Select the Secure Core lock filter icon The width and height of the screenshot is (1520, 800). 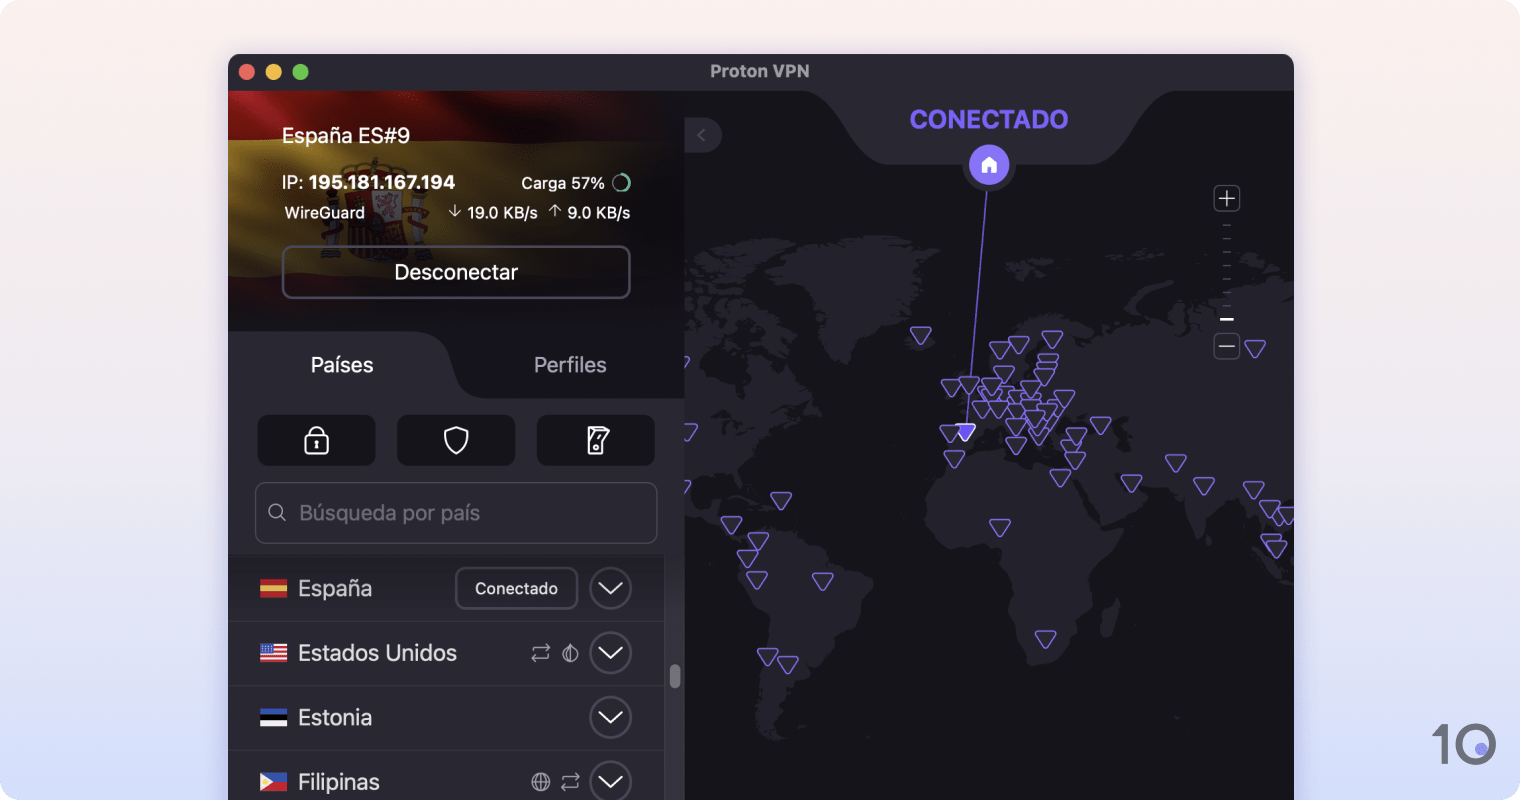pyautogui.click(x=316, y=440)
